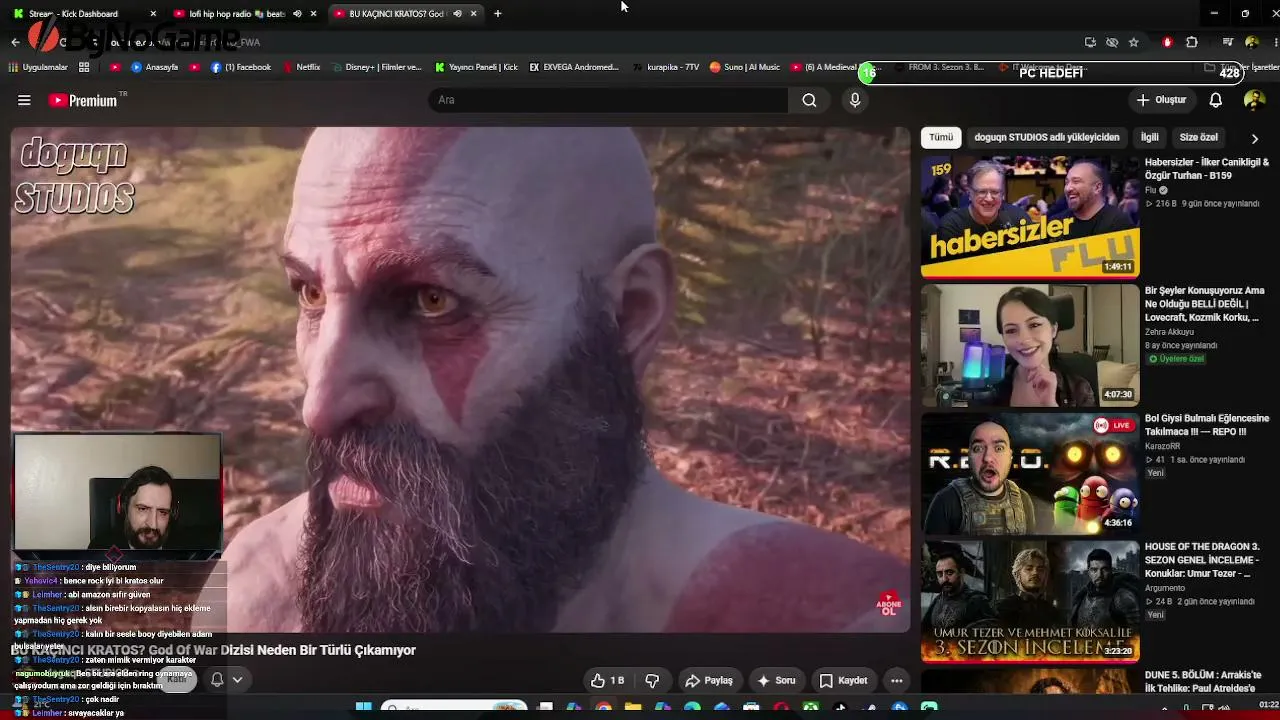
Task: Click the crossed-eye icon in address bar
Action: pyautogui.click(x=1112, y=42)
